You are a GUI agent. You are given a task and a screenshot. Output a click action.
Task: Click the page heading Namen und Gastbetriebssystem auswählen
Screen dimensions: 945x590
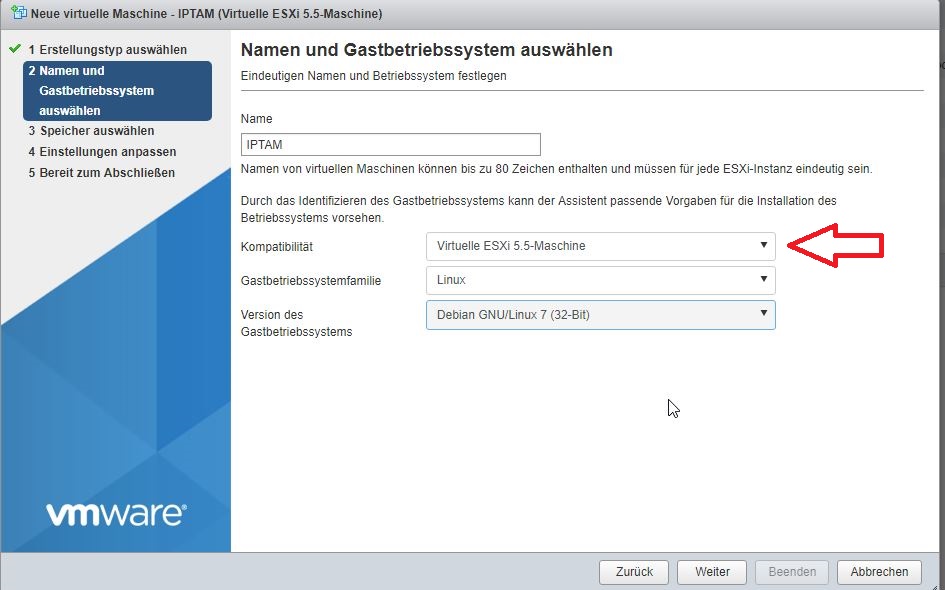[x=427, y=50]
